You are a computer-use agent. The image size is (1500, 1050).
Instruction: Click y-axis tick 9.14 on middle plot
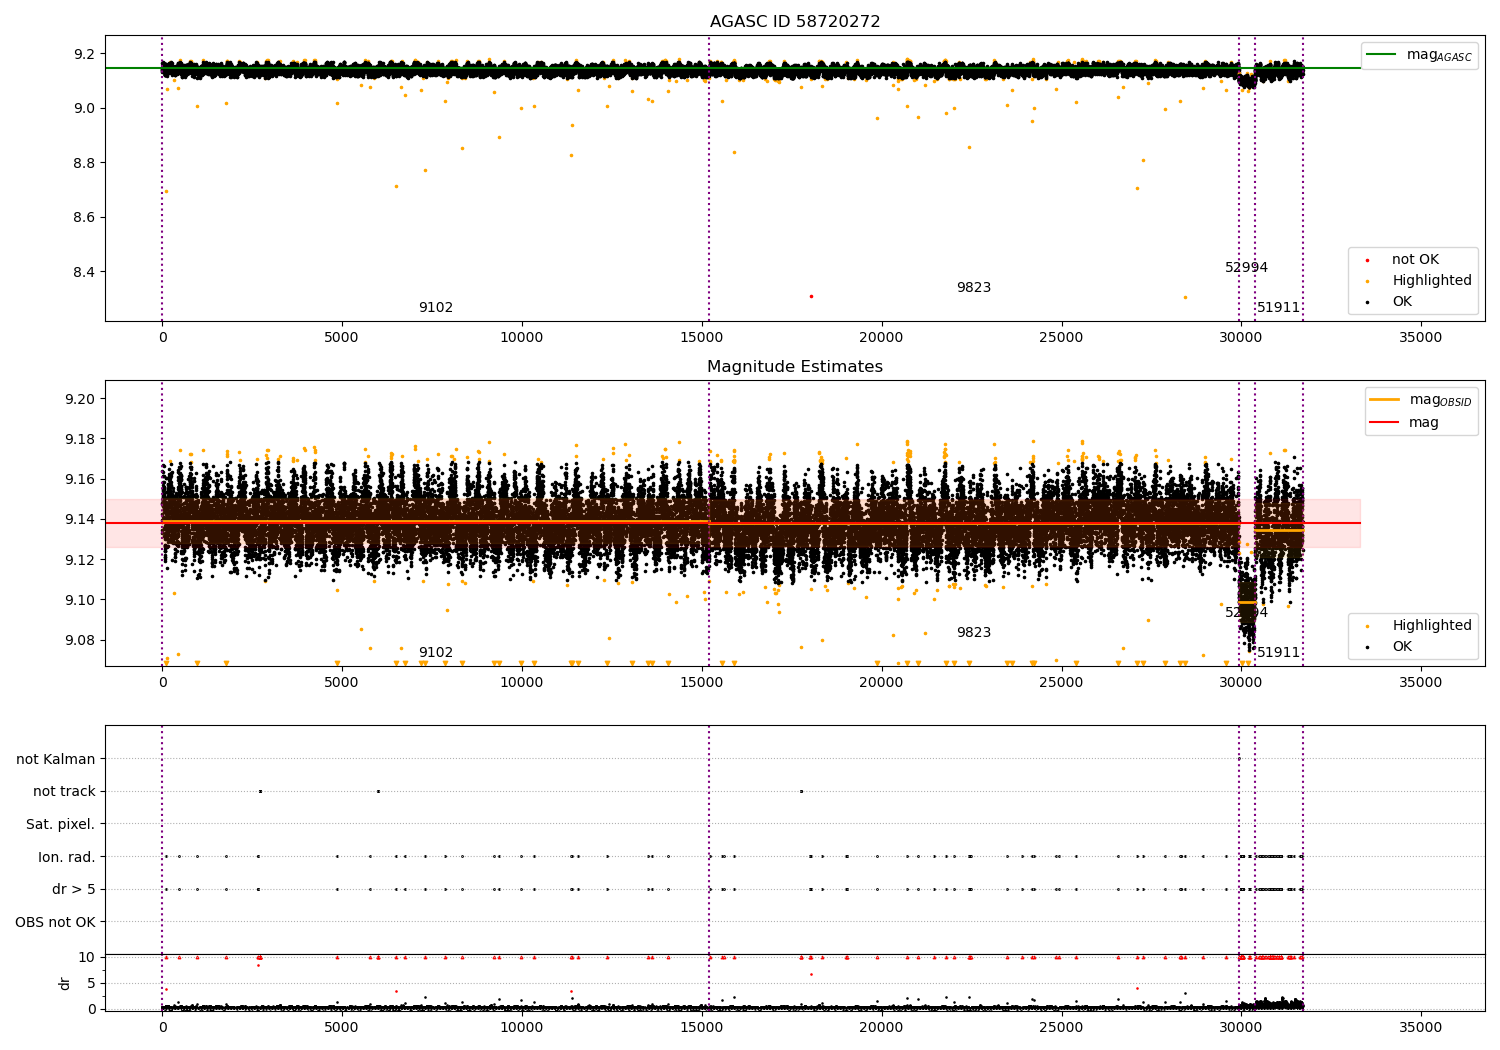click(81, 519)
